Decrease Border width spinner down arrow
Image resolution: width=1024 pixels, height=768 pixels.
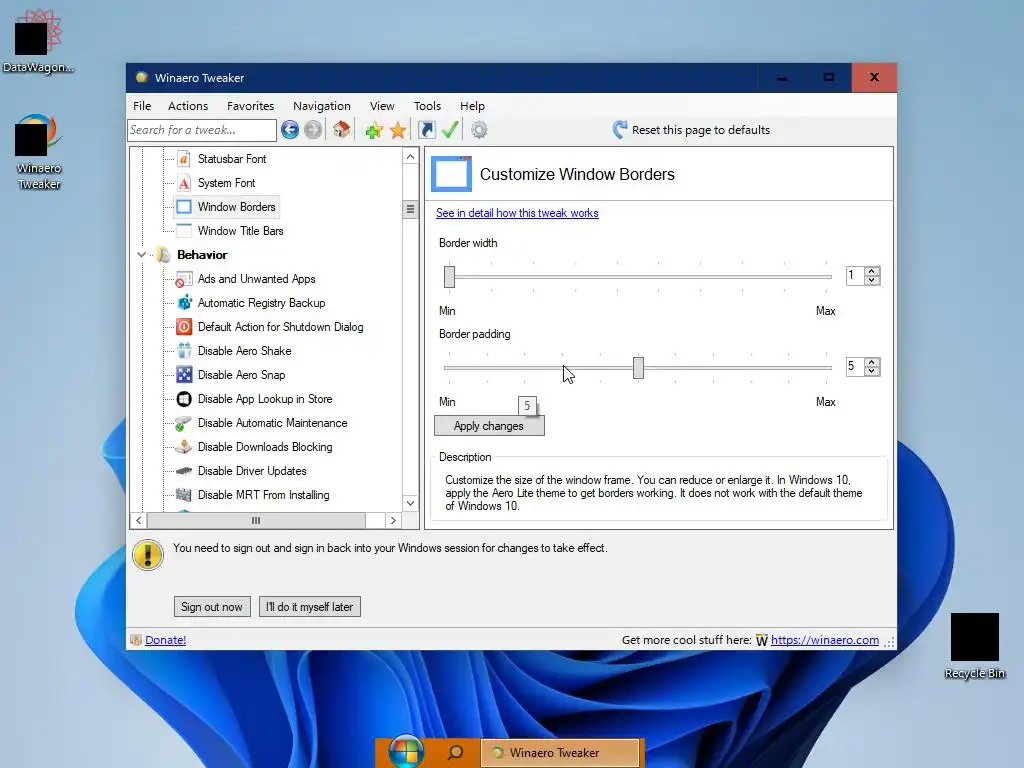[x=871, y=280]
